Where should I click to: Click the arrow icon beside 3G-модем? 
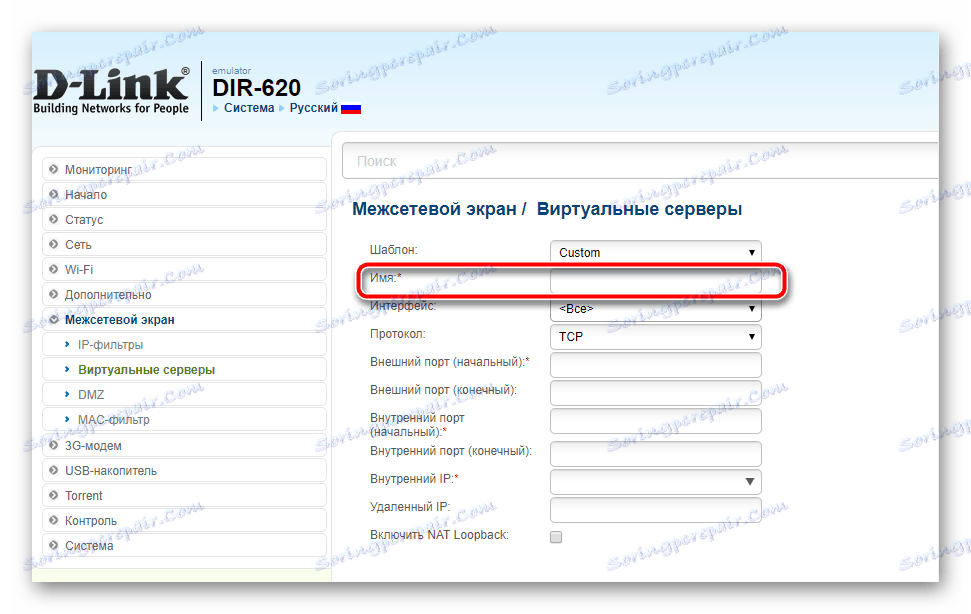51,445
